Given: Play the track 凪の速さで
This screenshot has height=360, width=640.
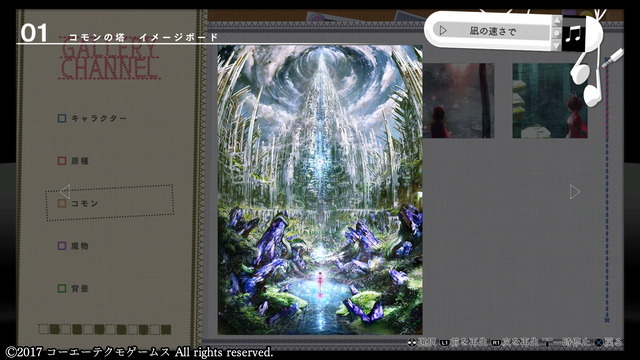Looking at the screenshot, I should point(443,31).
